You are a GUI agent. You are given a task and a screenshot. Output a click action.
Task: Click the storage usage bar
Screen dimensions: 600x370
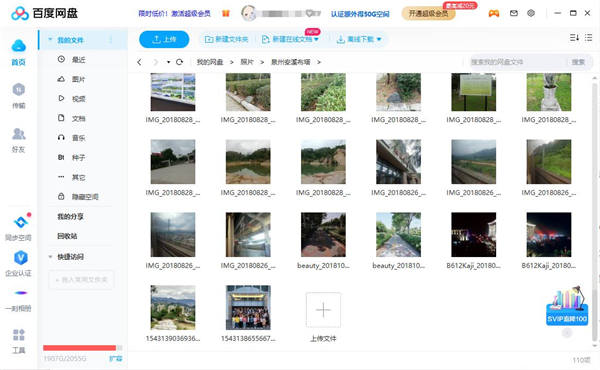(83, 348)
